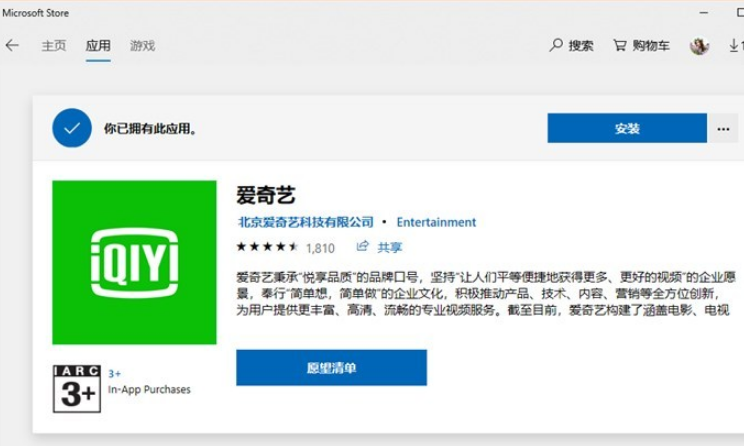
Task: Click the blue 安装 button
Action: pos(627,128)
